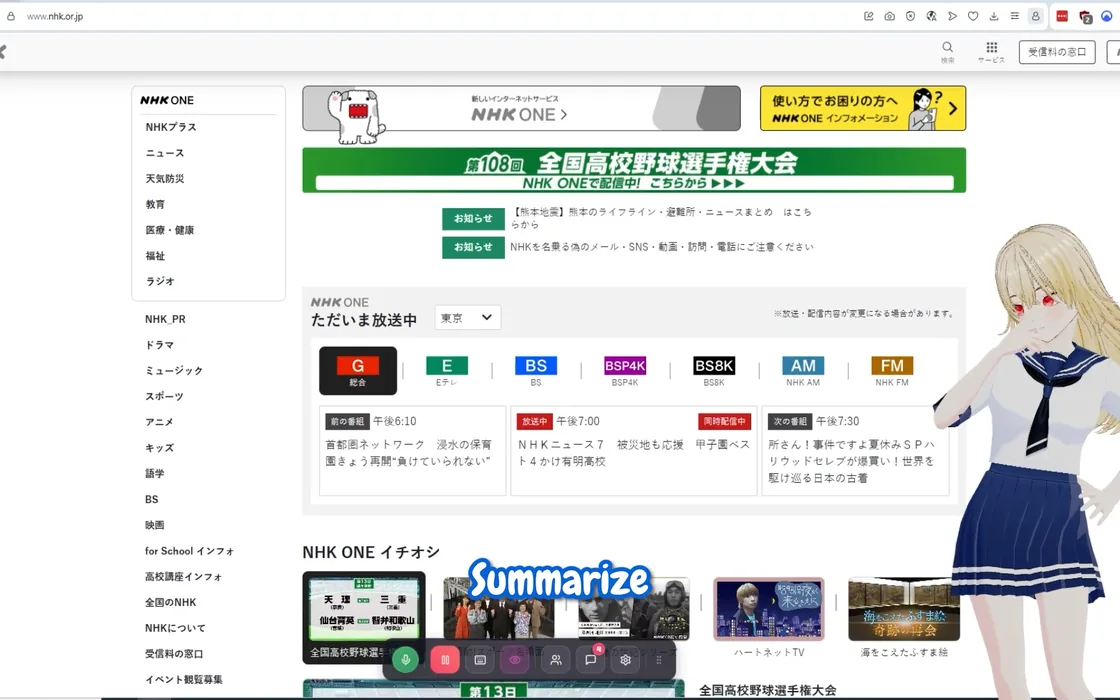Open the ad blocker shield icon
1120x700 pixels.
910,16
